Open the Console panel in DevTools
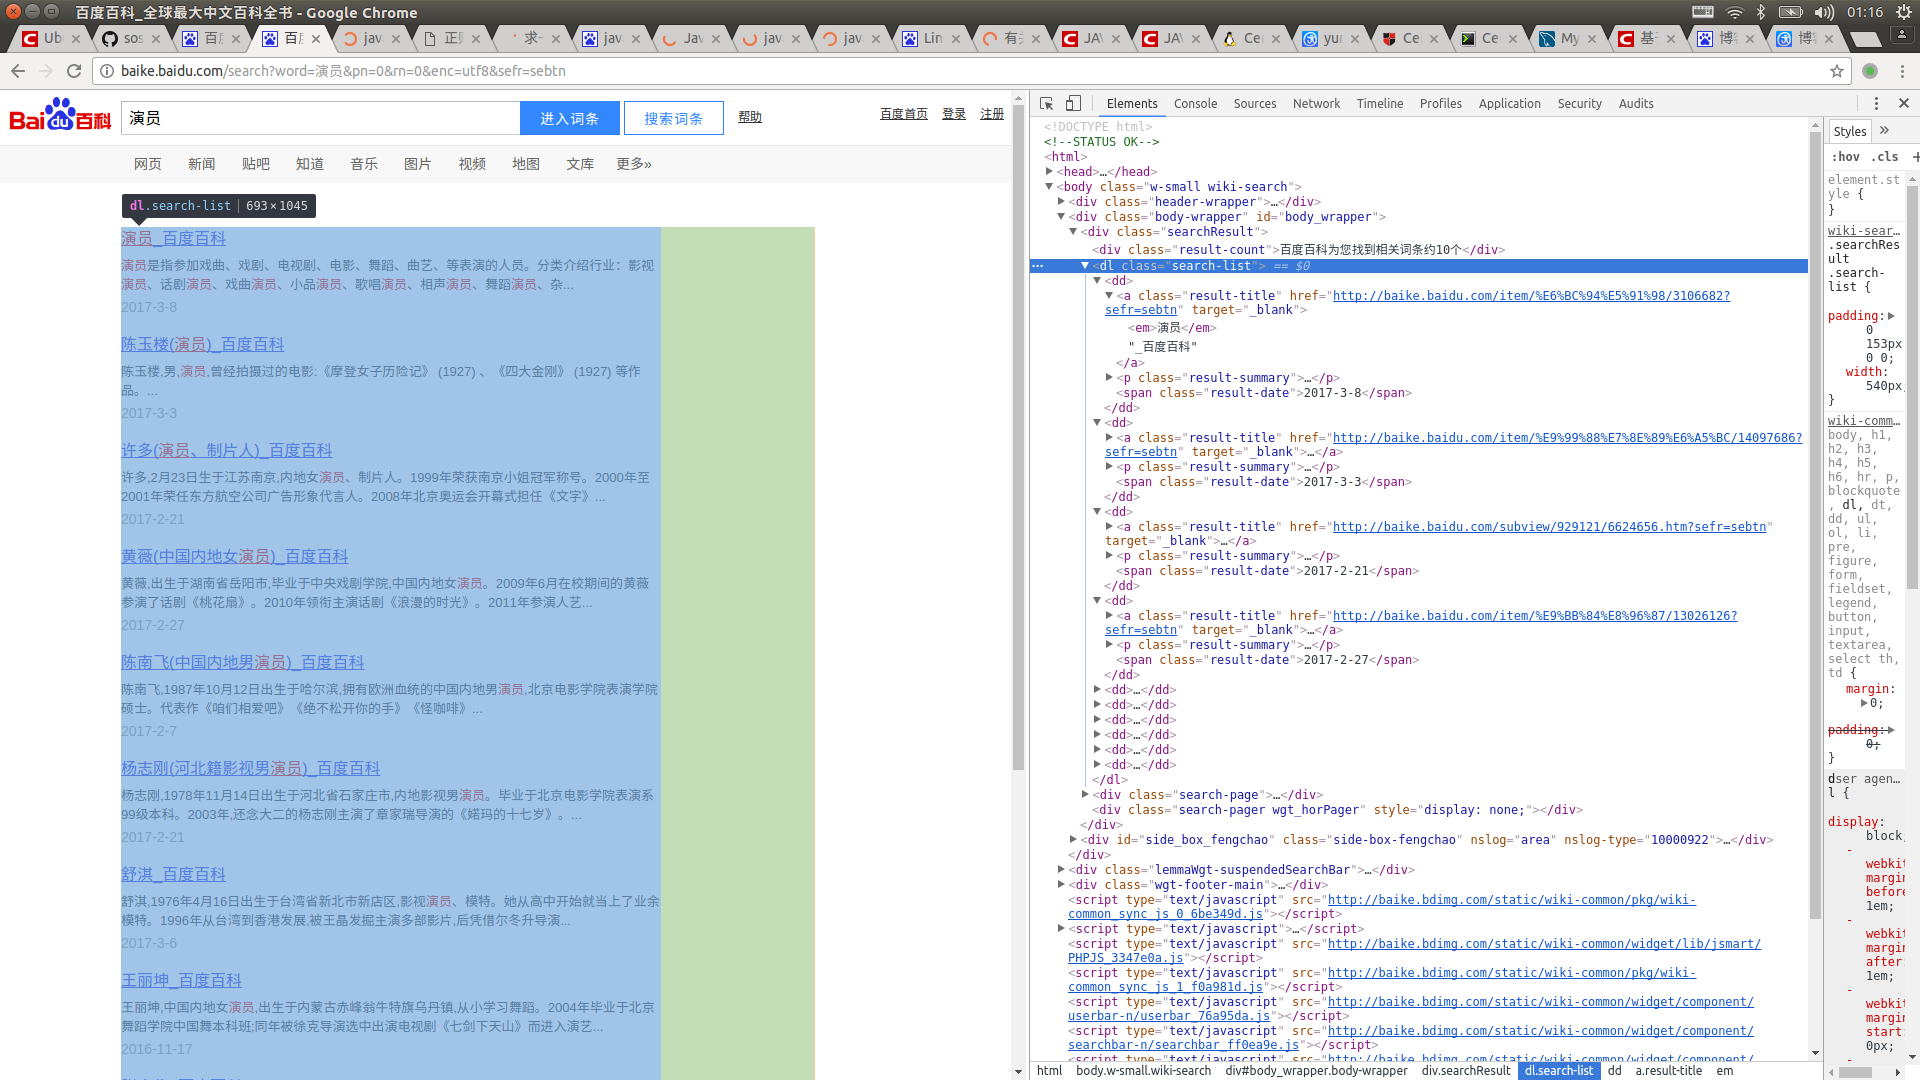Viewport: 1920px width, 1080px height. click(1195, 103)
